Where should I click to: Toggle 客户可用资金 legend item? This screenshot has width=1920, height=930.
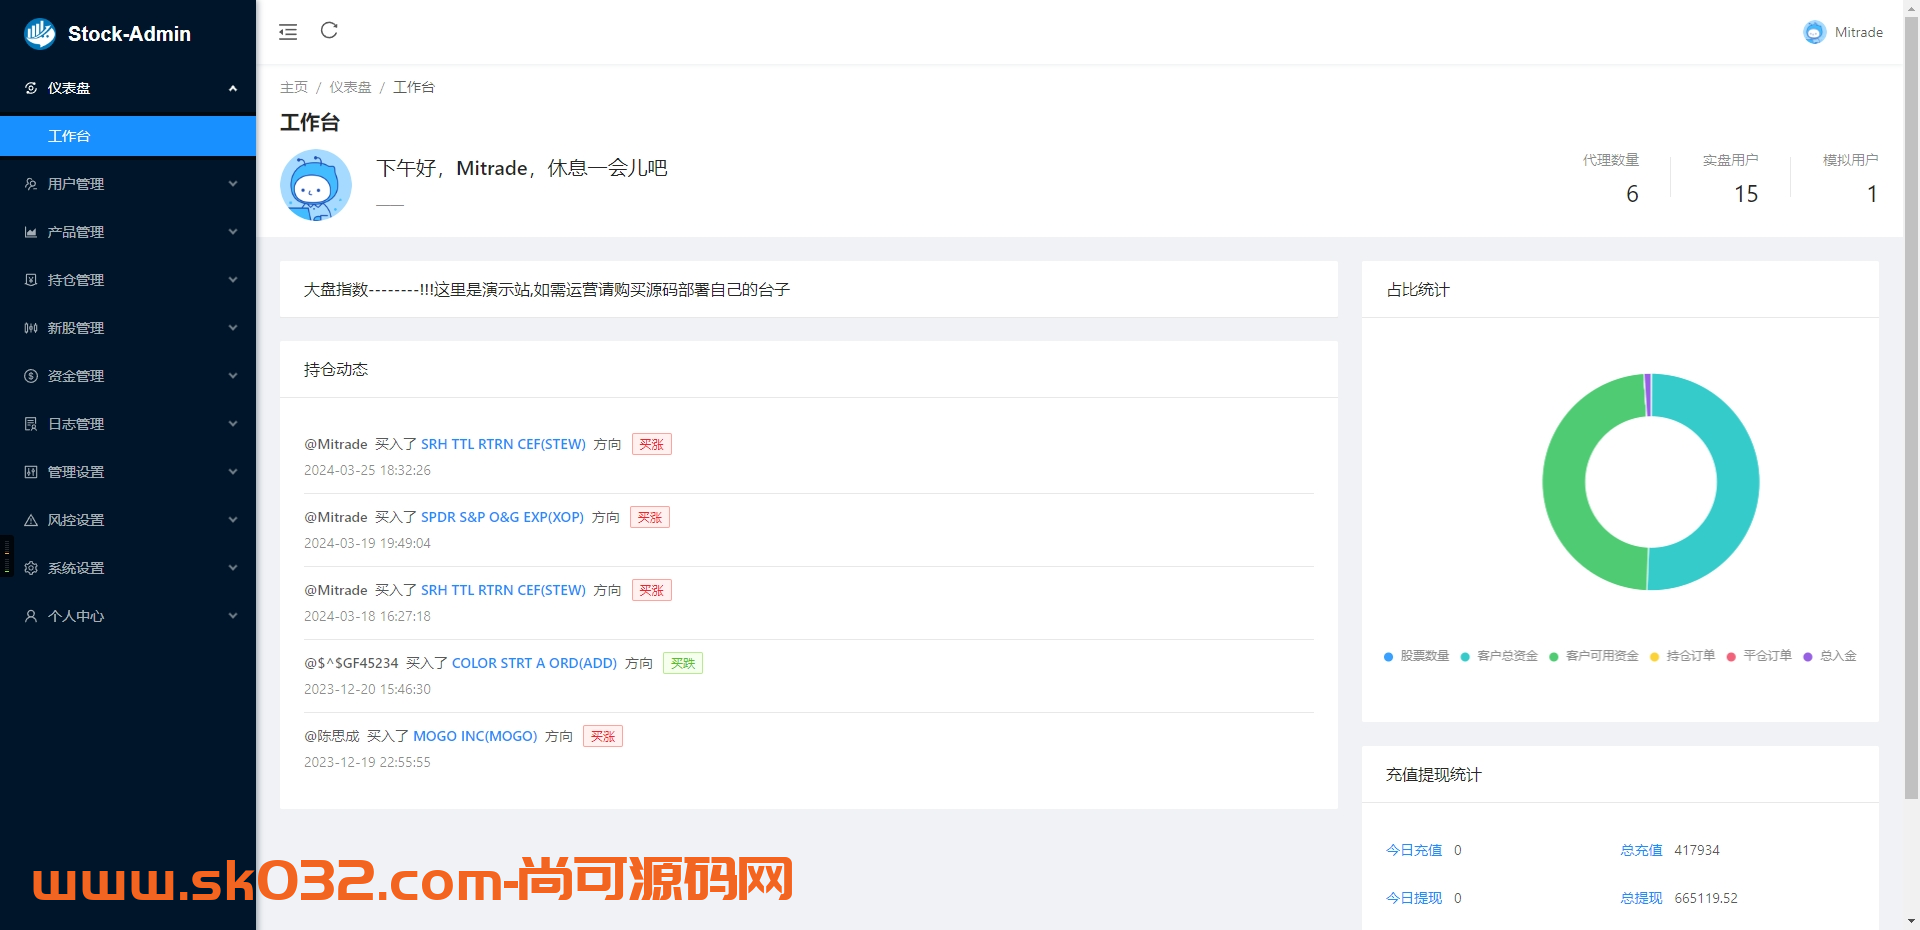tap(1594, 656)
